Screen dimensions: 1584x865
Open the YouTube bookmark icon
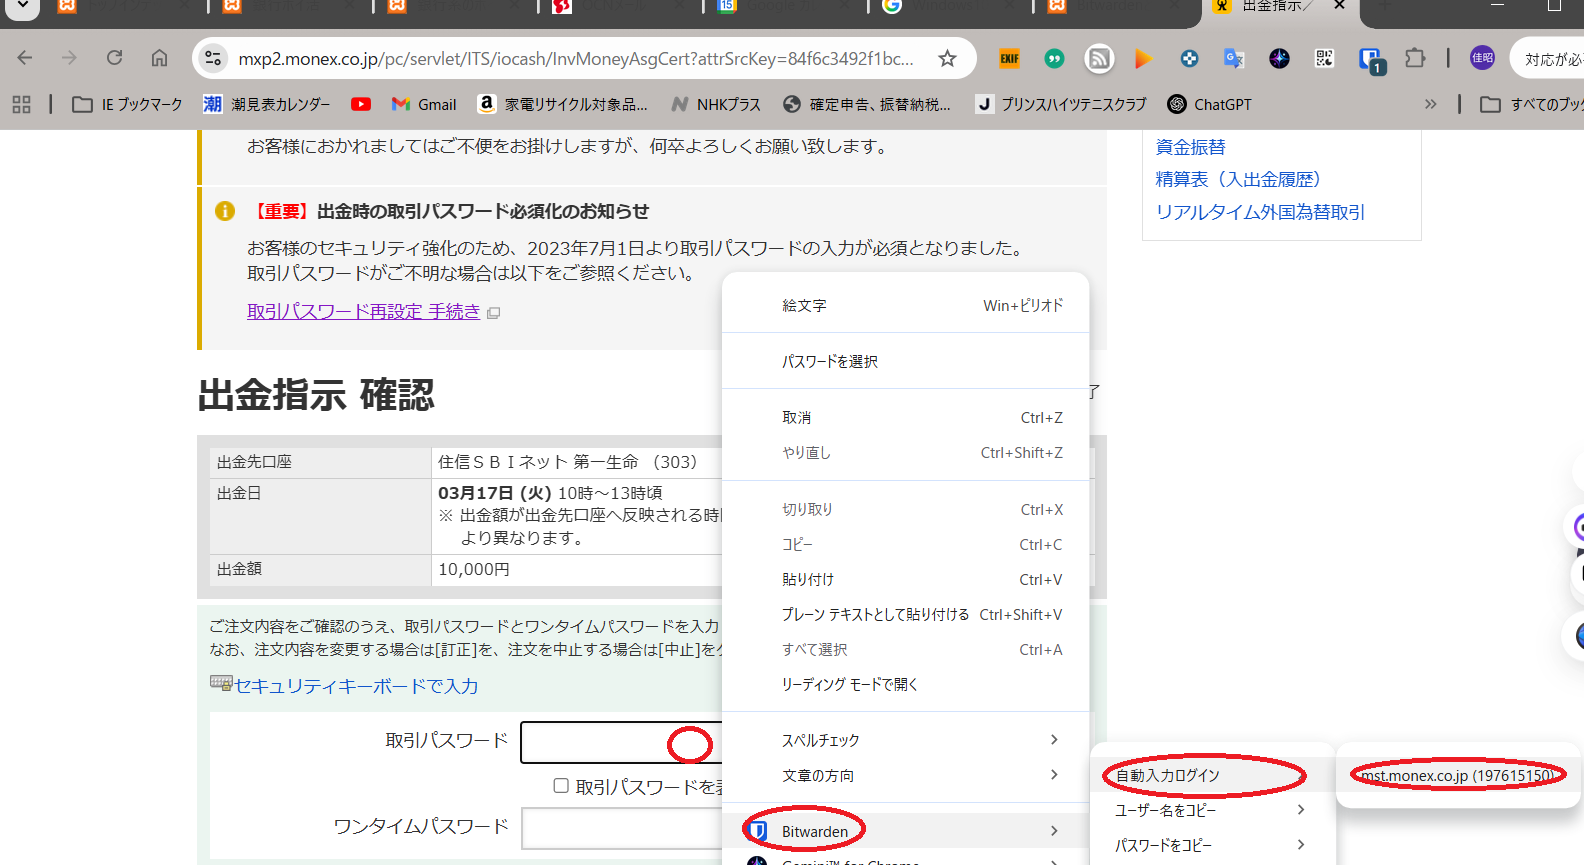pyautogui.click(x=361, y=104)
